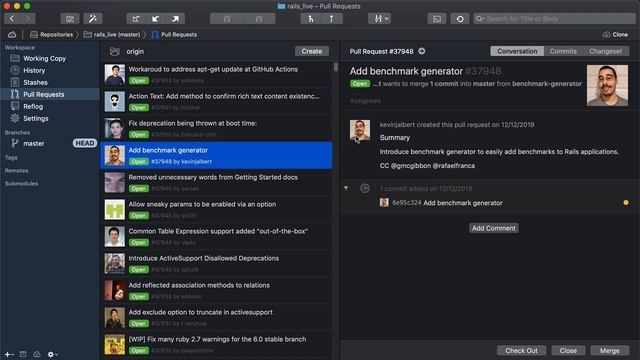Click the Push toolbar icon

175,19
